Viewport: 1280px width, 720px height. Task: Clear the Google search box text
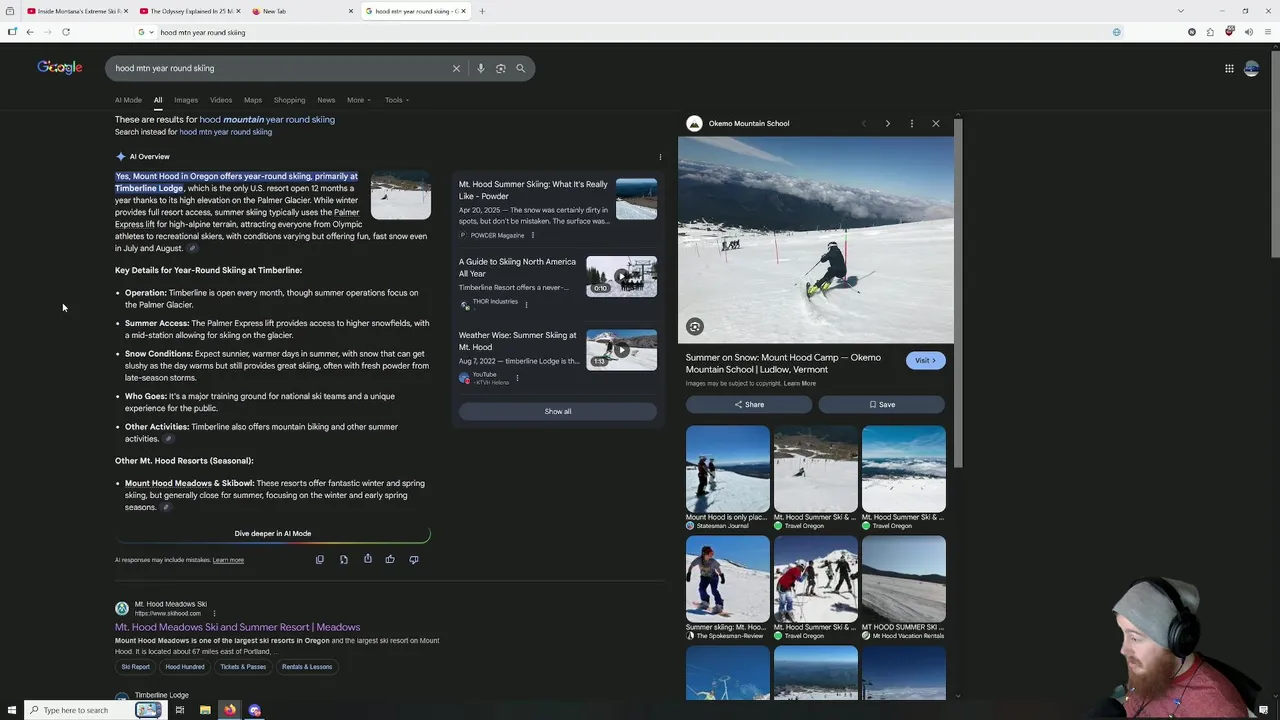pos(456,68)
